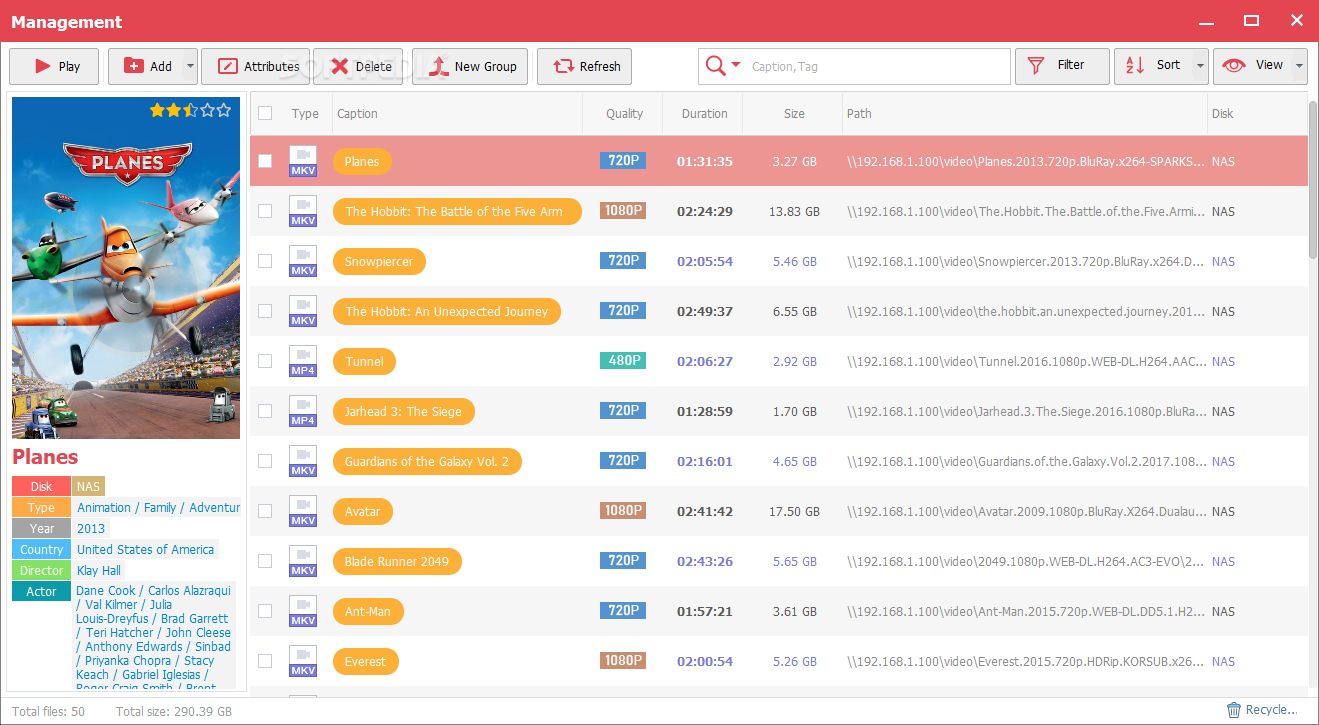This screenshot has width=1319, height=725.
Task: Click the 1080P quality badge for Avatar
Action: pos(623,510)
